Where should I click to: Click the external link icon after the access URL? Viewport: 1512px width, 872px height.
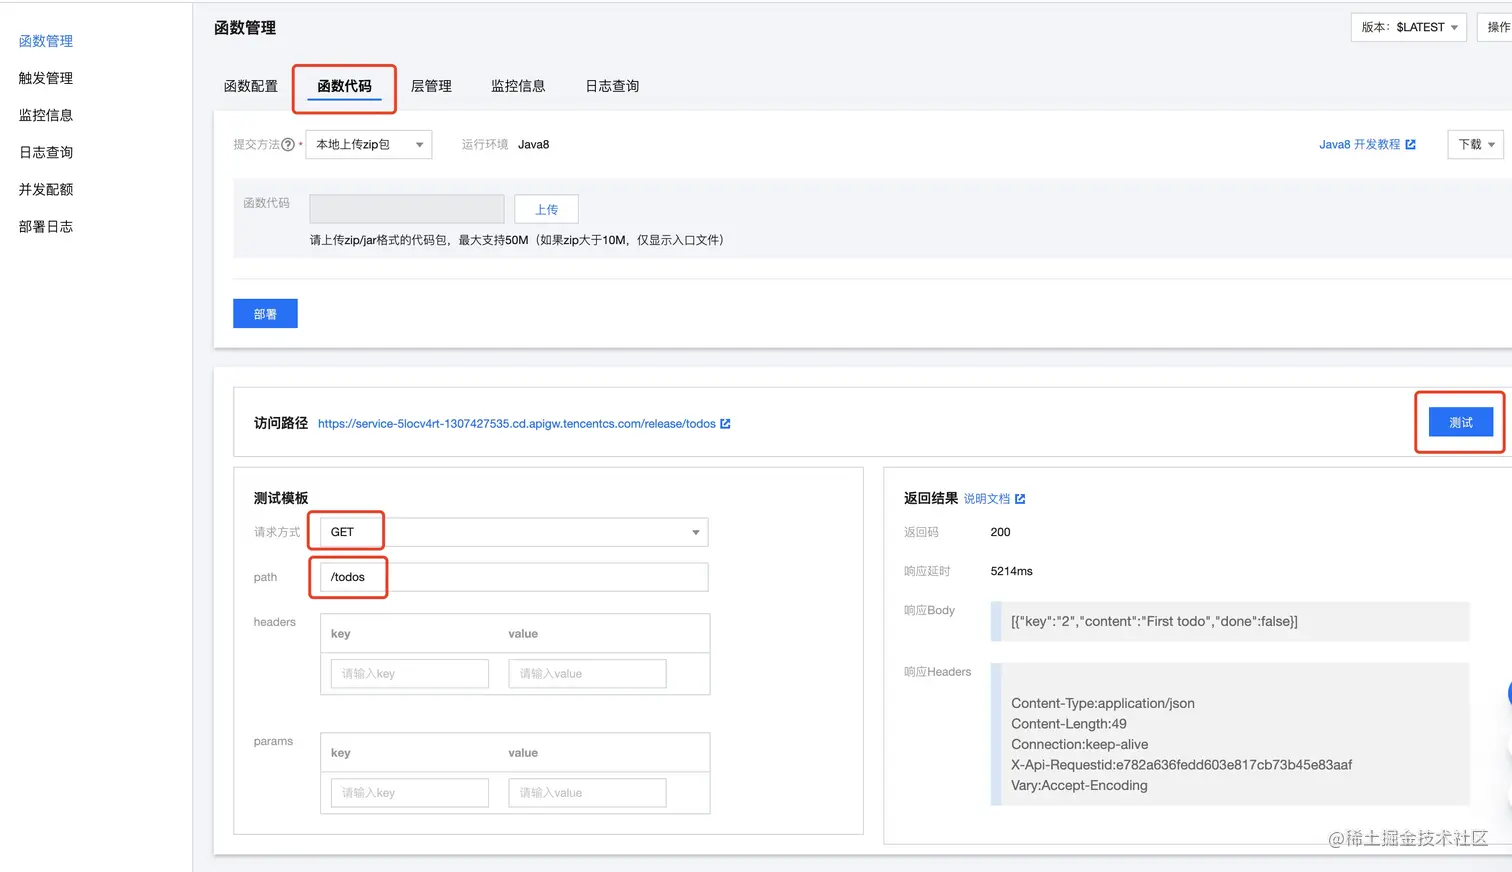(725, 424)
